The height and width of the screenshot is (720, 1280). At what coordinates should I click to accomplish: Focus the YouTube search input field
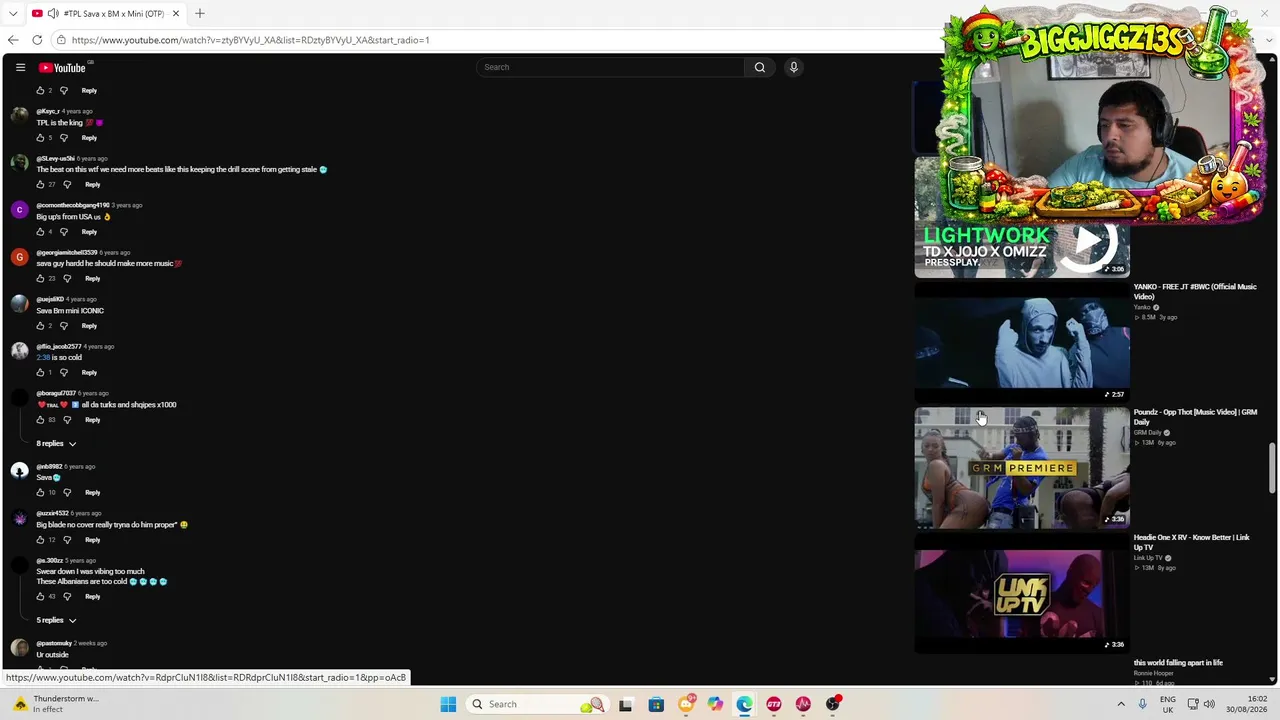point(611,67)
